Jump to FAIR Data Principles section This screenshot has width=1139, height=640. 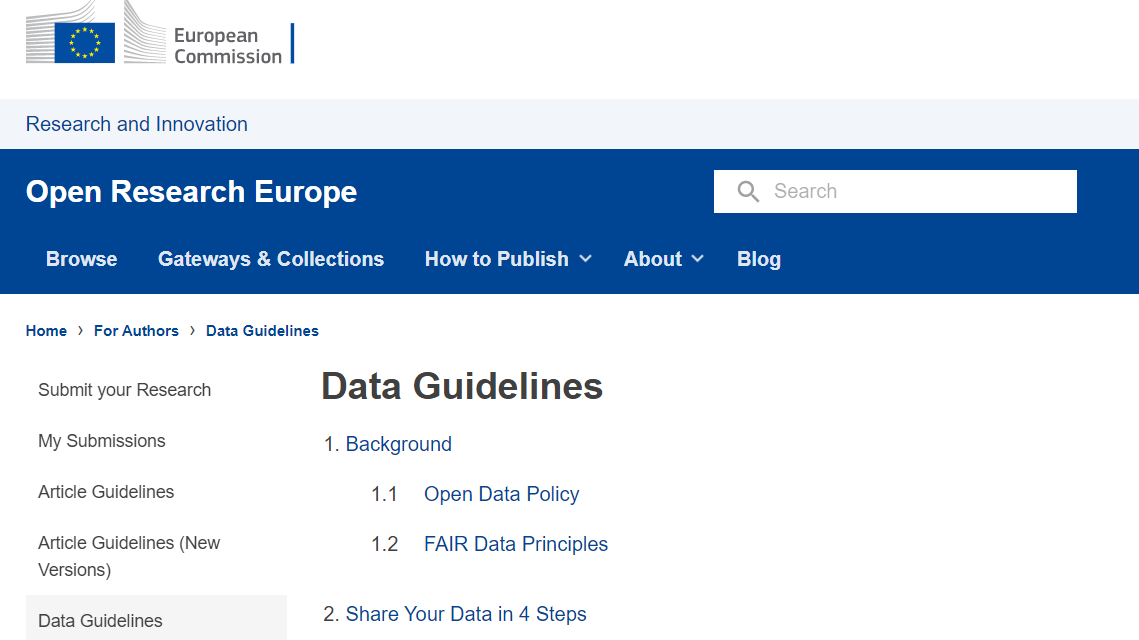pos(516,544)
